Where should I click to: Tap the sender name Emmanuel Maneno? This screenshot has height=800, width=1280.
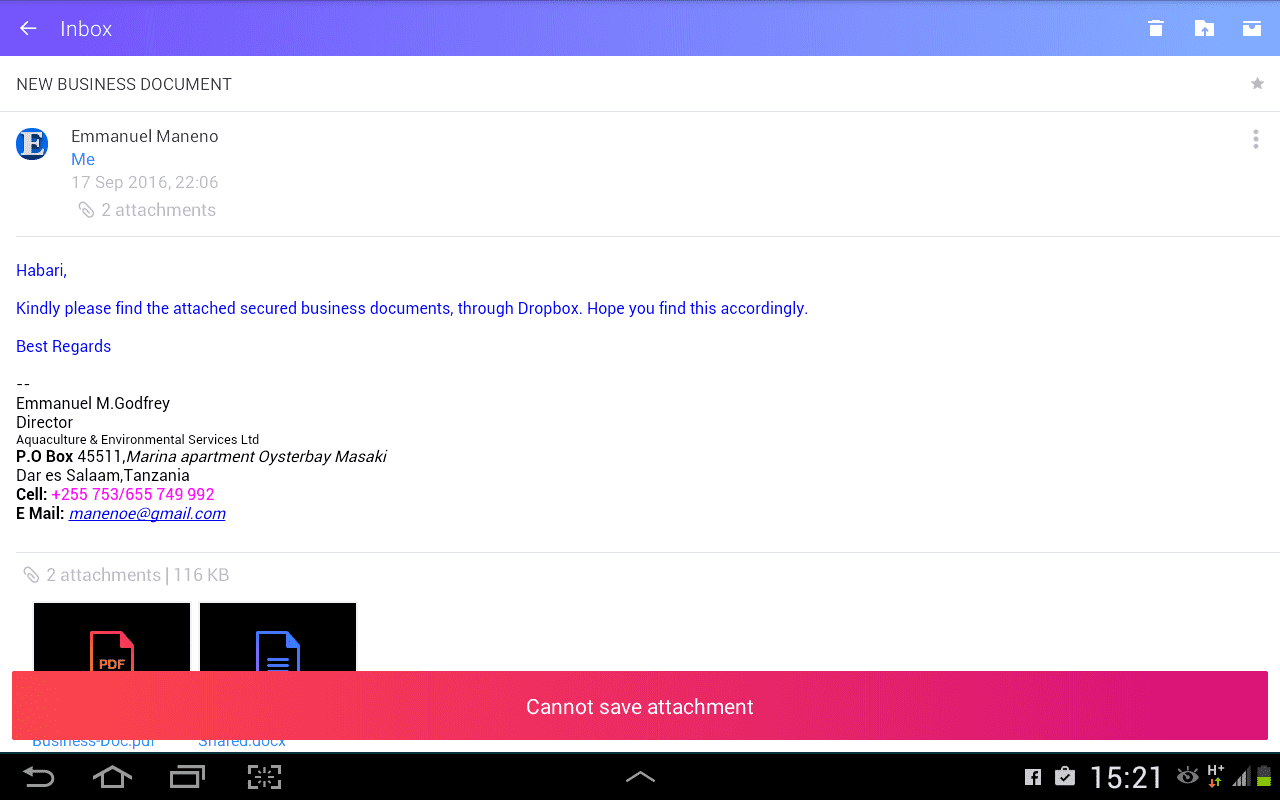145,136
